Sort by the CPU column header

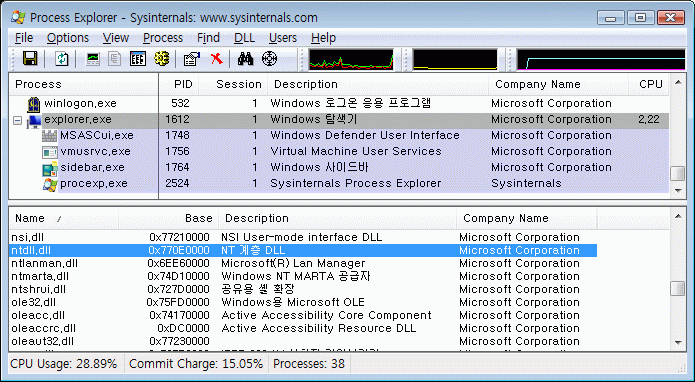coord(649,84)
